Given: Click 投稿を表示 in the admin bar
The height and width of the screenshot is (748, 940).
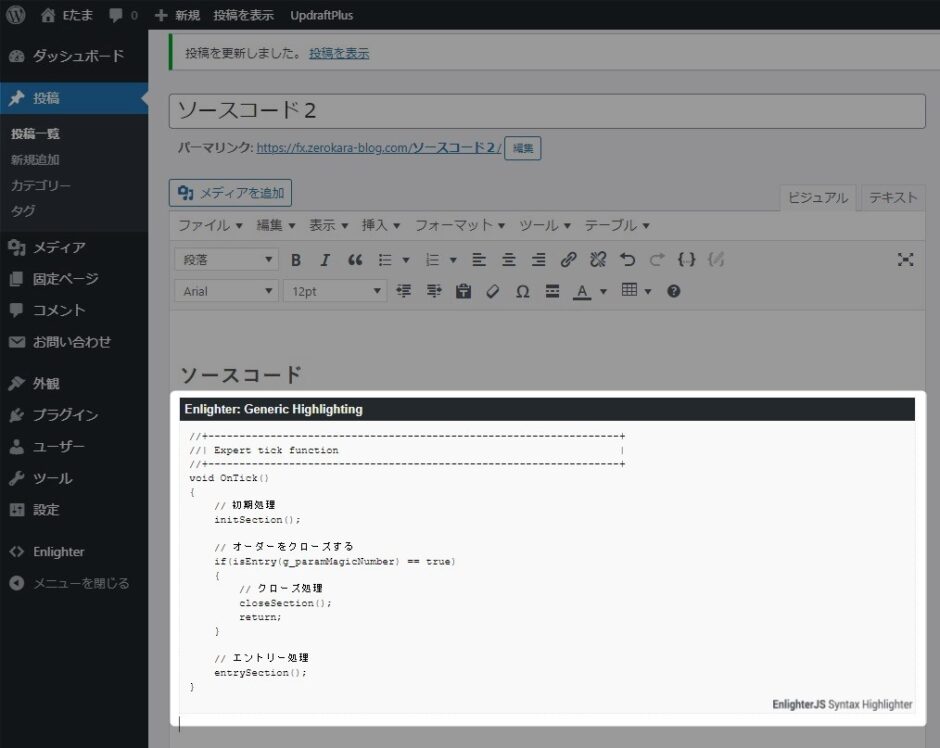Looking at the screenshot, I should 243,15.
